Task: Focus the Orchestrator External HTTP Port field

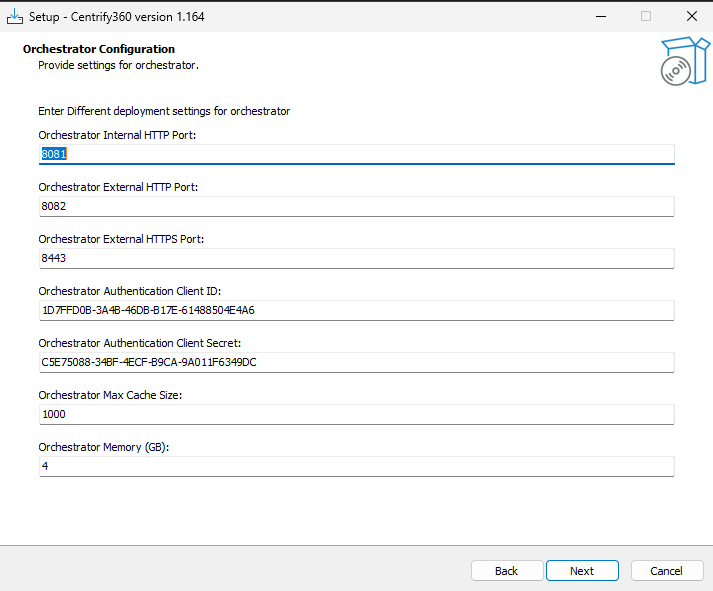Action: pyautogui.click(x=356, y=206)
